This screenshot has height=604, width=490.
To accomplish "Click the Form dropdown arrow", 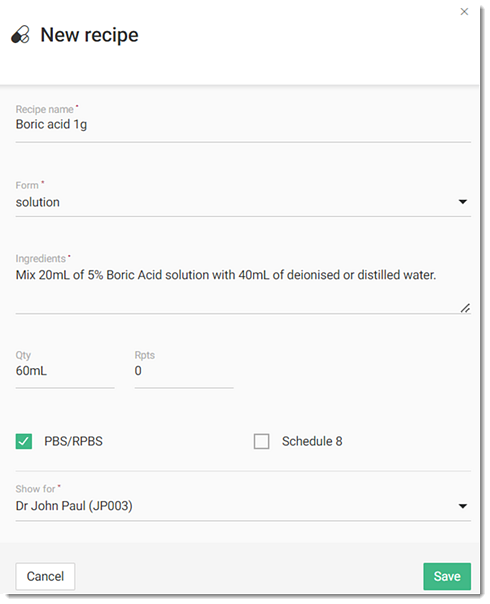I will click(463, 202).
